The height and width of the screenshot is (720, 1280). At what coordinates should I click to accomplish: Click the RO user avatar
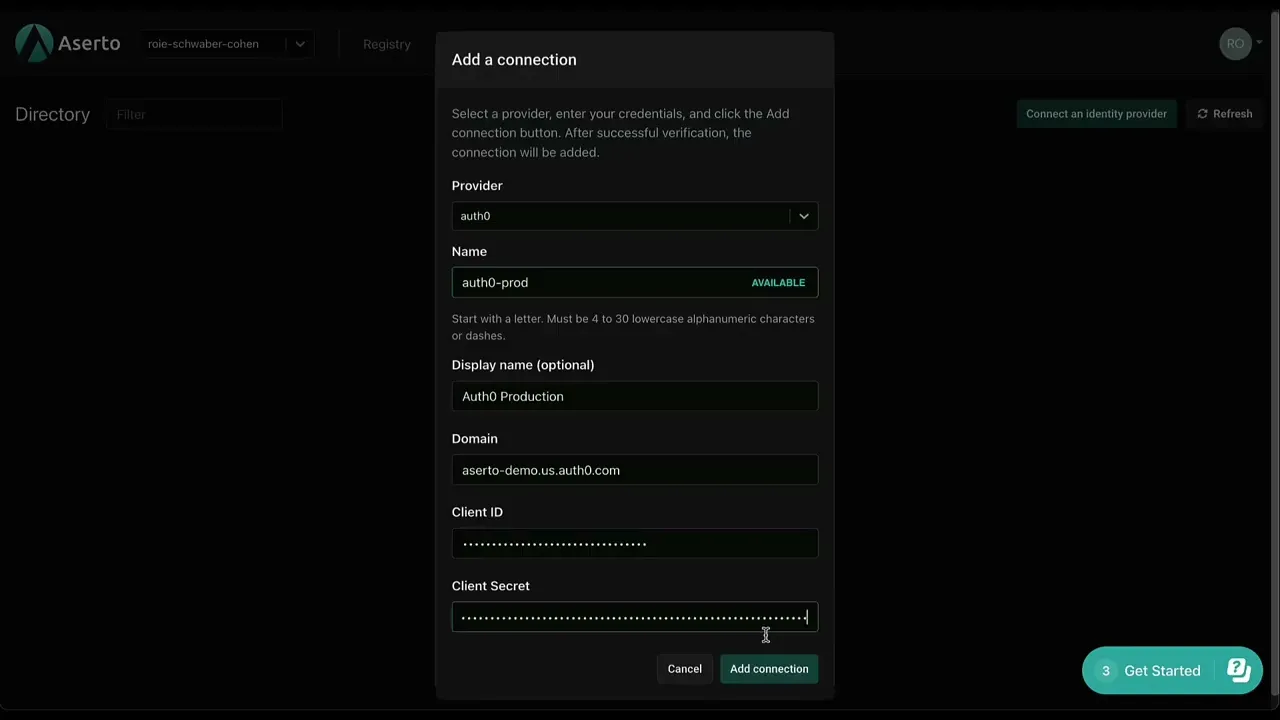[1235, 44]
